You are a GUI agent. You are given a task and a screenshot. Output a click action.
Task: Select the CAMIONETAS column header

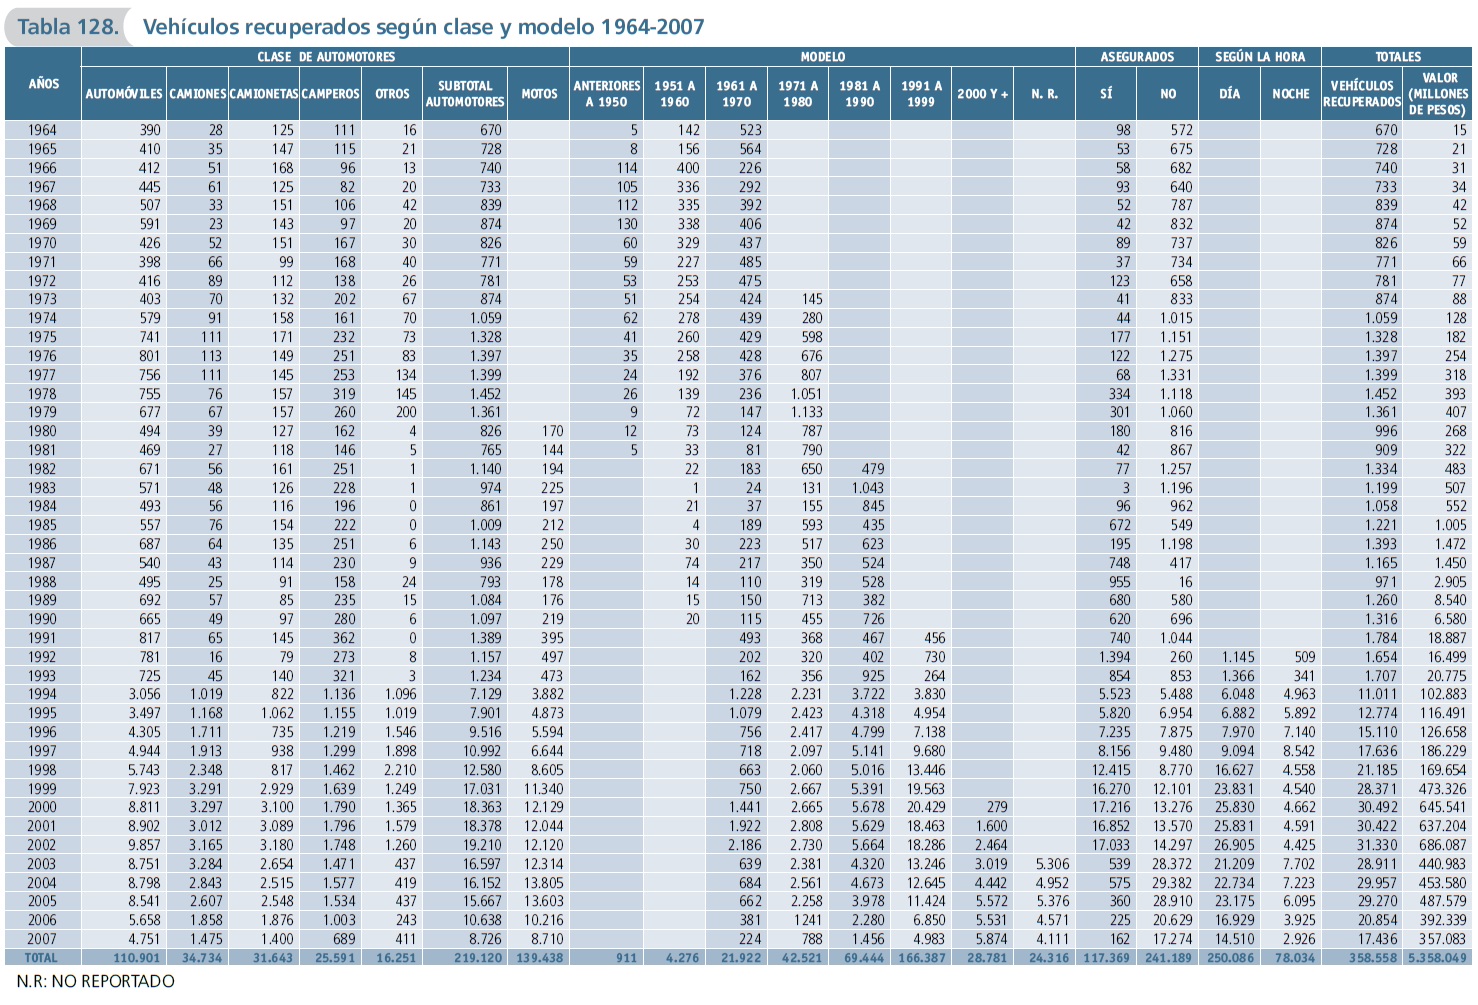pyautogui.click(x=264, y=94)
